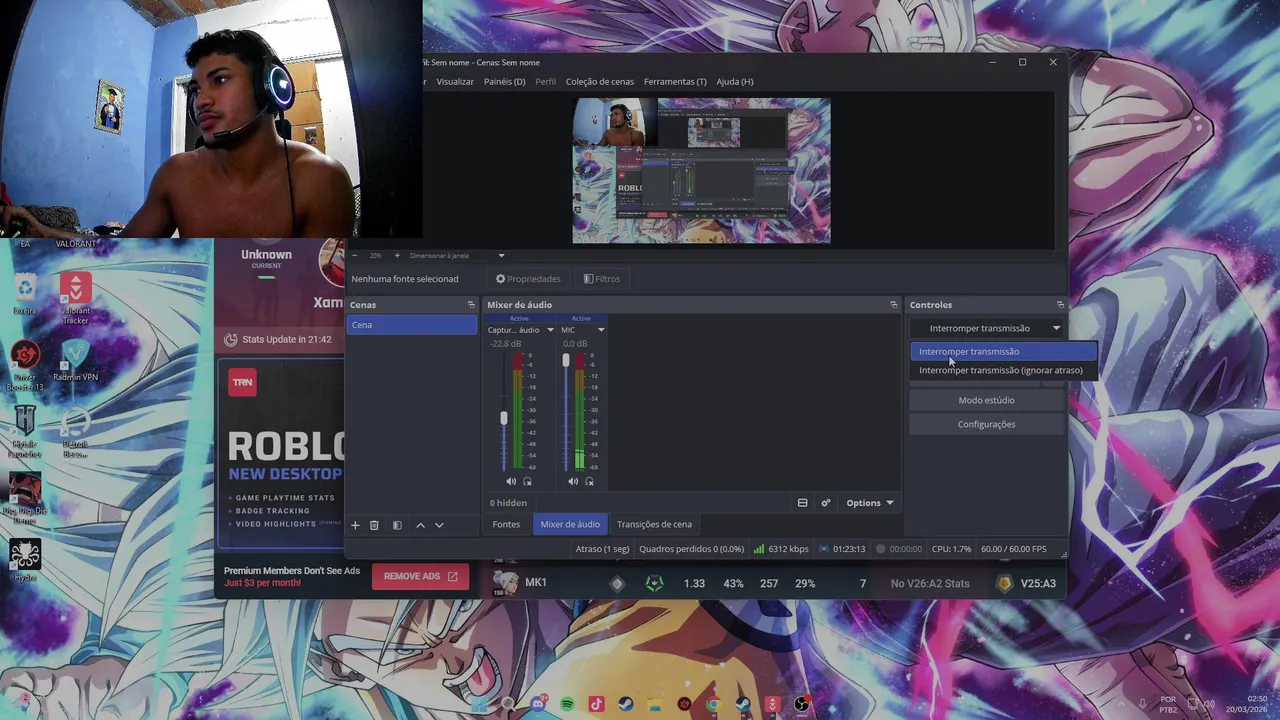Image resolution: width=1280 pixels, height=720 pixels.
Task: Open Radmin VPN desktop shortcut
Action: (x=75, y=361)
